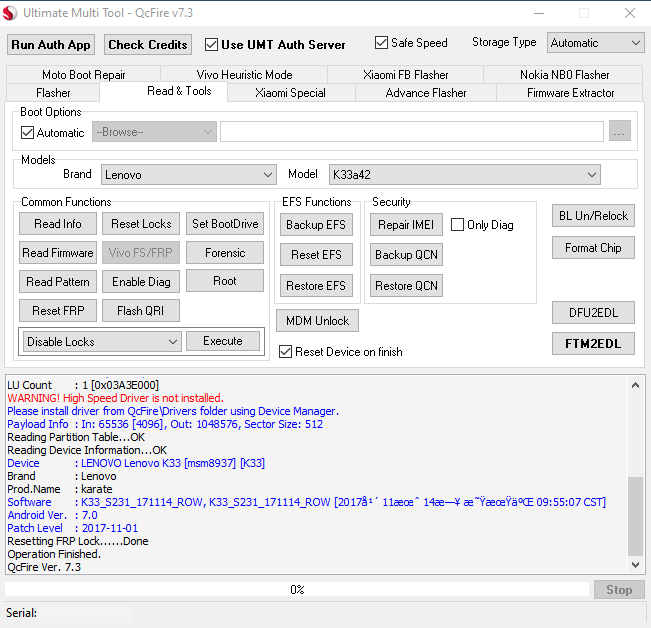Uncheck the Safe Speed option
The width and height of the screenshot is (651, 628).
(x=381, y=43)
